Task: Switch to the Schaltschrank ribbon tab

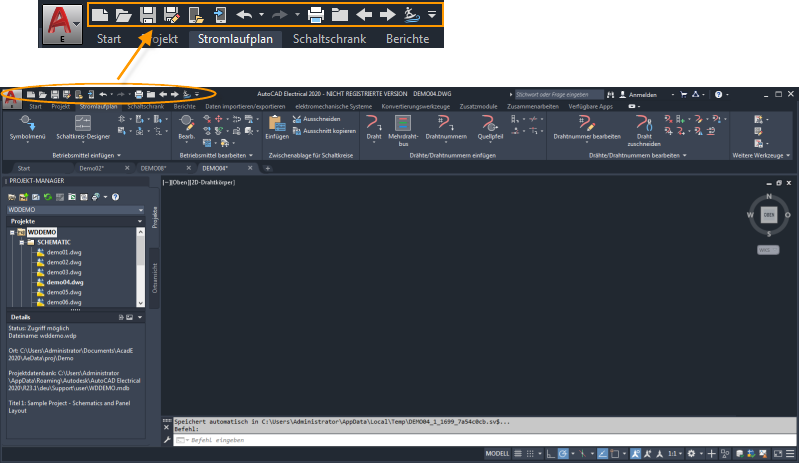Action: 146,106
